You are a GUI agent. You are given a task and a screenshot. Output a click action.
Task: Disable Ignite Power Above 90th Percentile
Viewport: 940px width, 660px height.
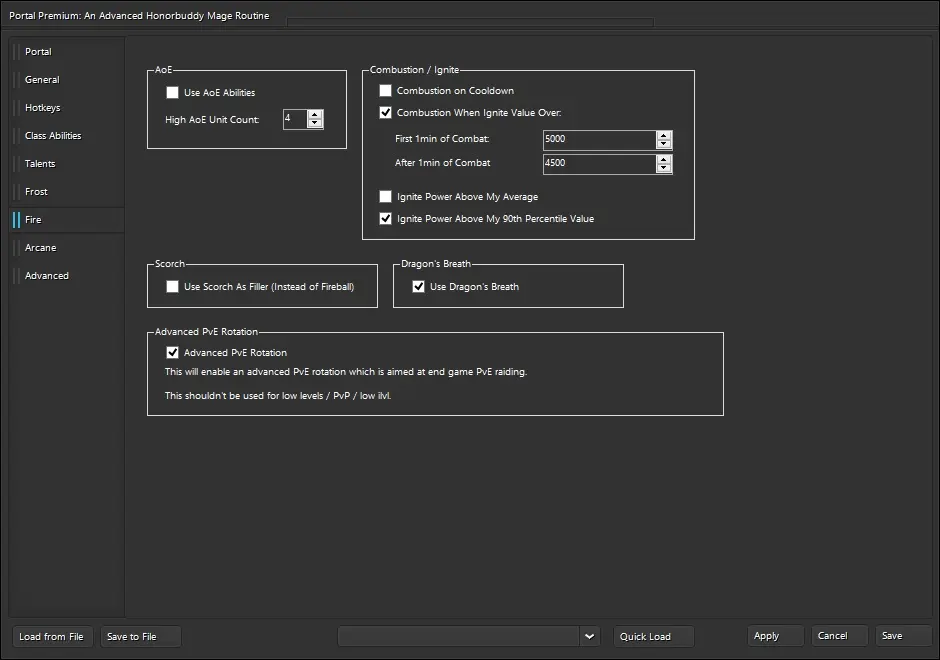pos(385,219)
